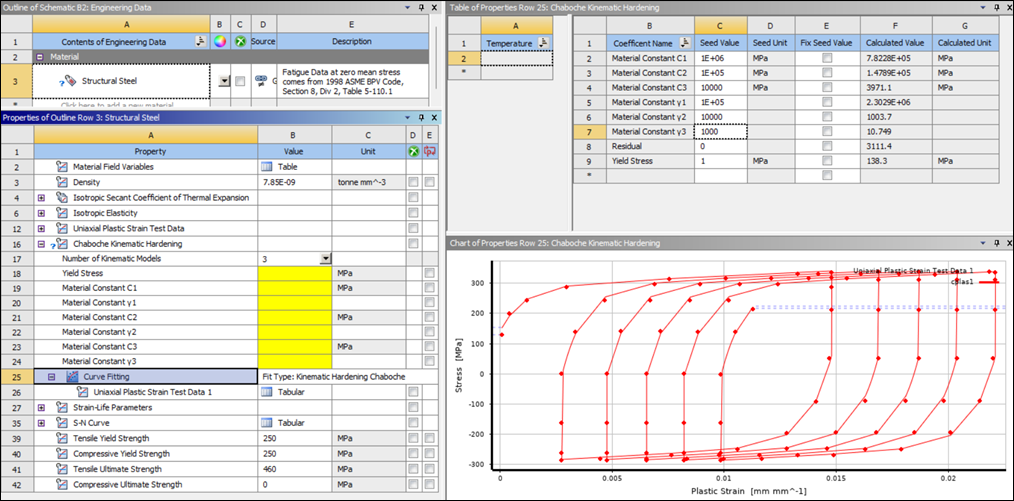Select the Seed Value 1E+06 cell

click(x=721, y=58)
